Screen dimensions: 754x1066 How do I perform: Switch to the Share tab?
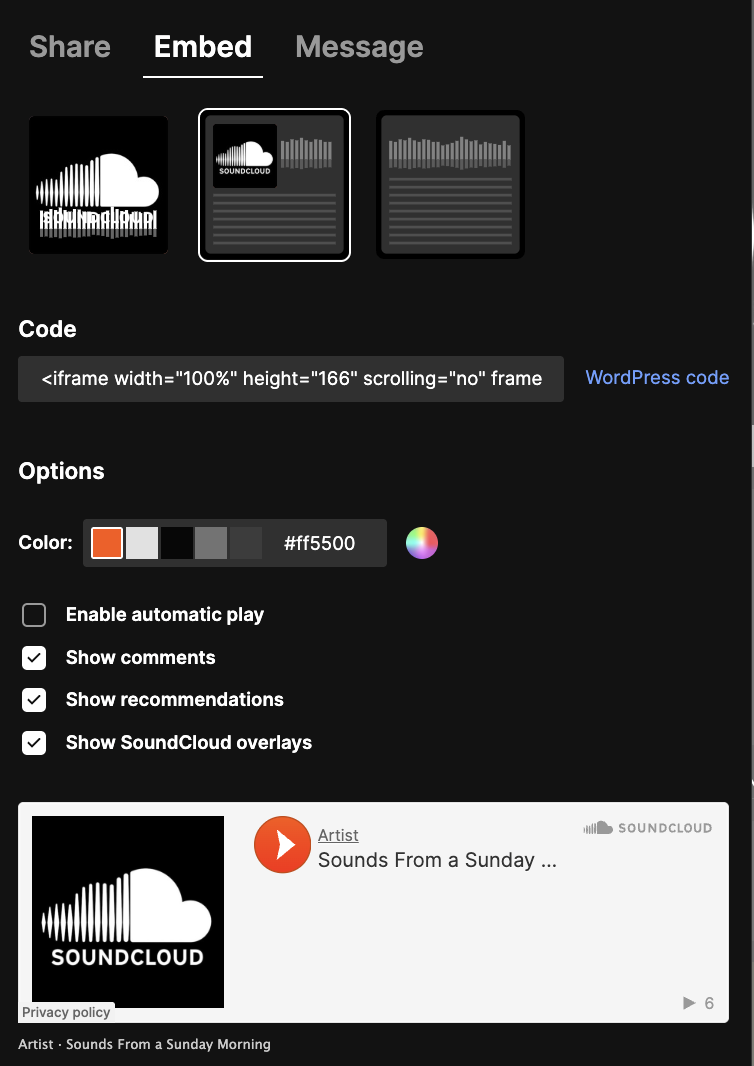(69, 47)
